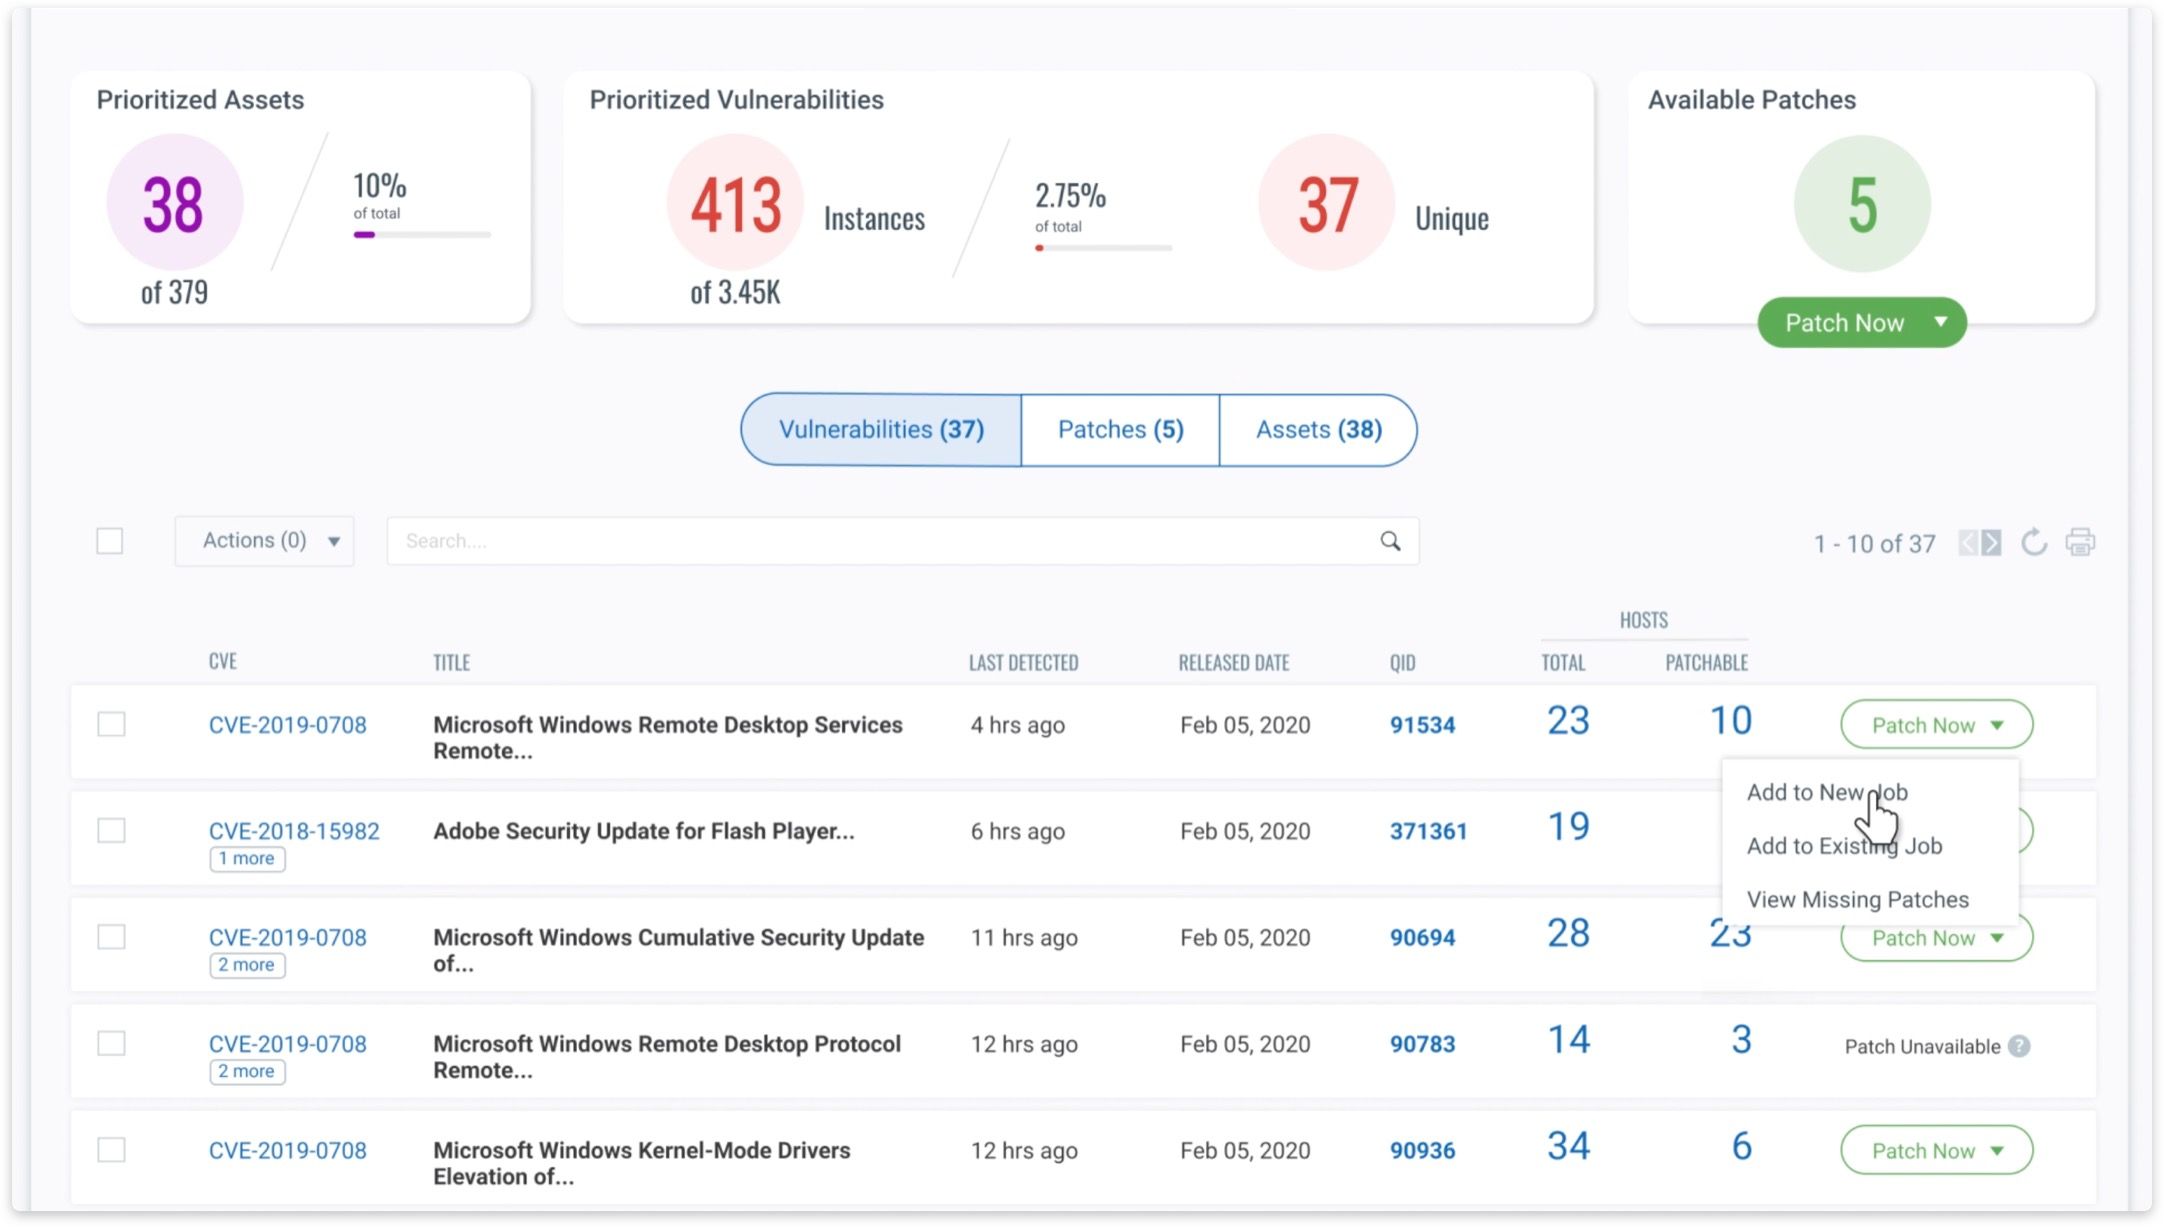Click the 10% of total progress bar

click(x=420, y=234)
